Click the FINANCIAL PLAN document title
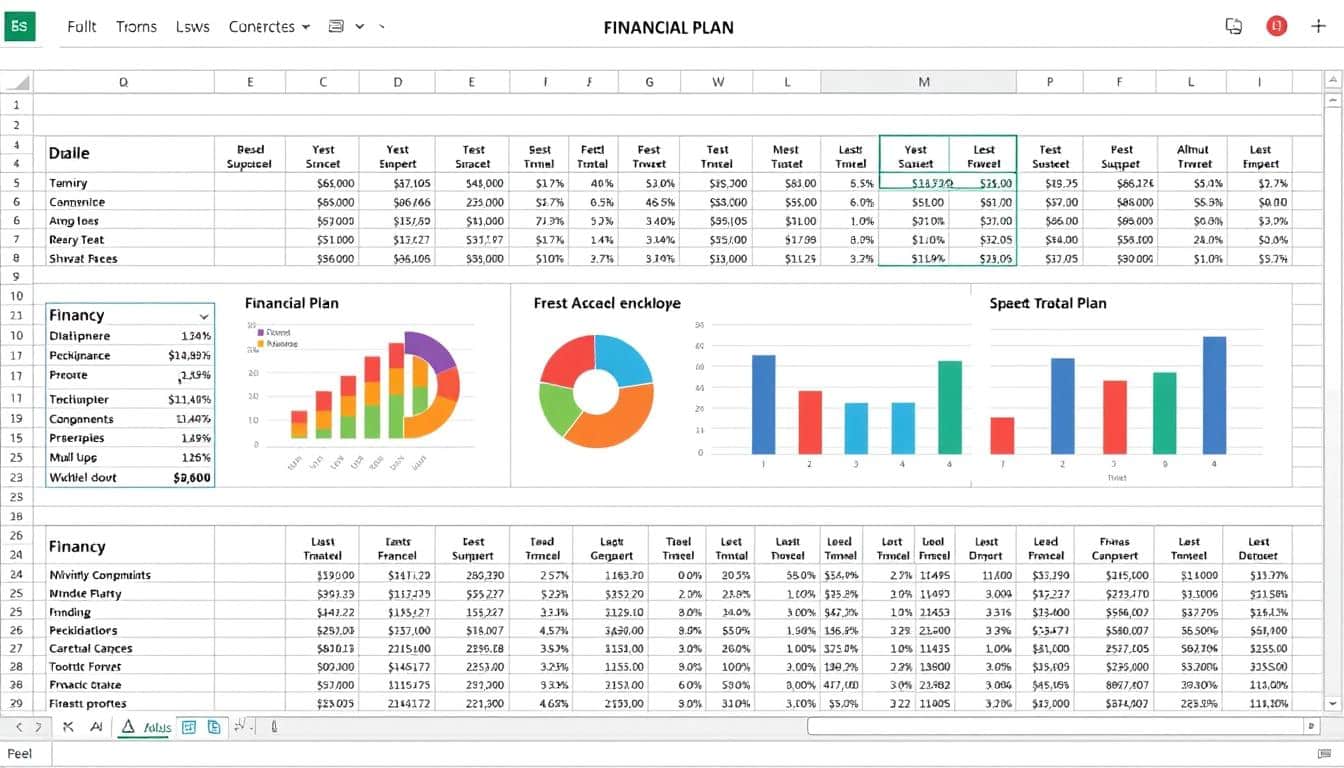The height and width of the screenshot is (768, 1344). tap(669, 27)
